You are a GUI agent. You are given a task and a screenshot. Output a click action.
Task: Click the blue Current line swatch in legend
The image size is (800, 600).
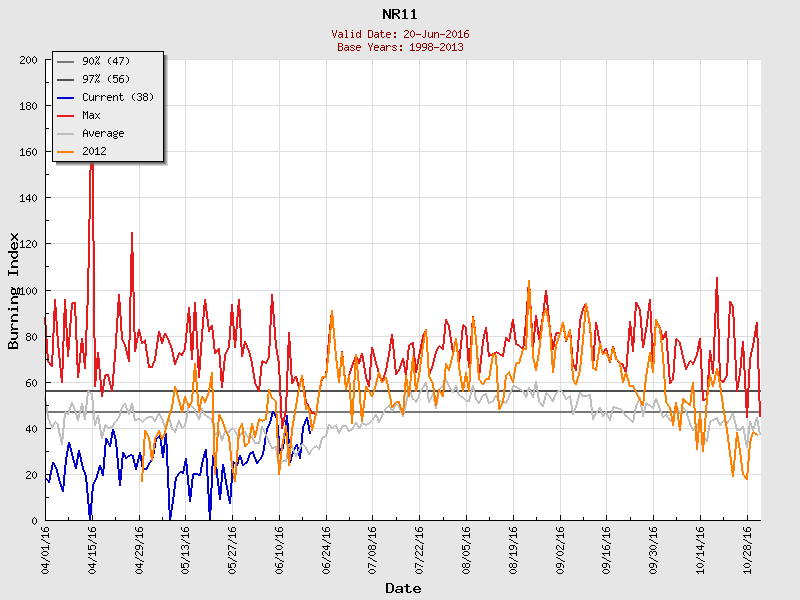click(67, 97)
